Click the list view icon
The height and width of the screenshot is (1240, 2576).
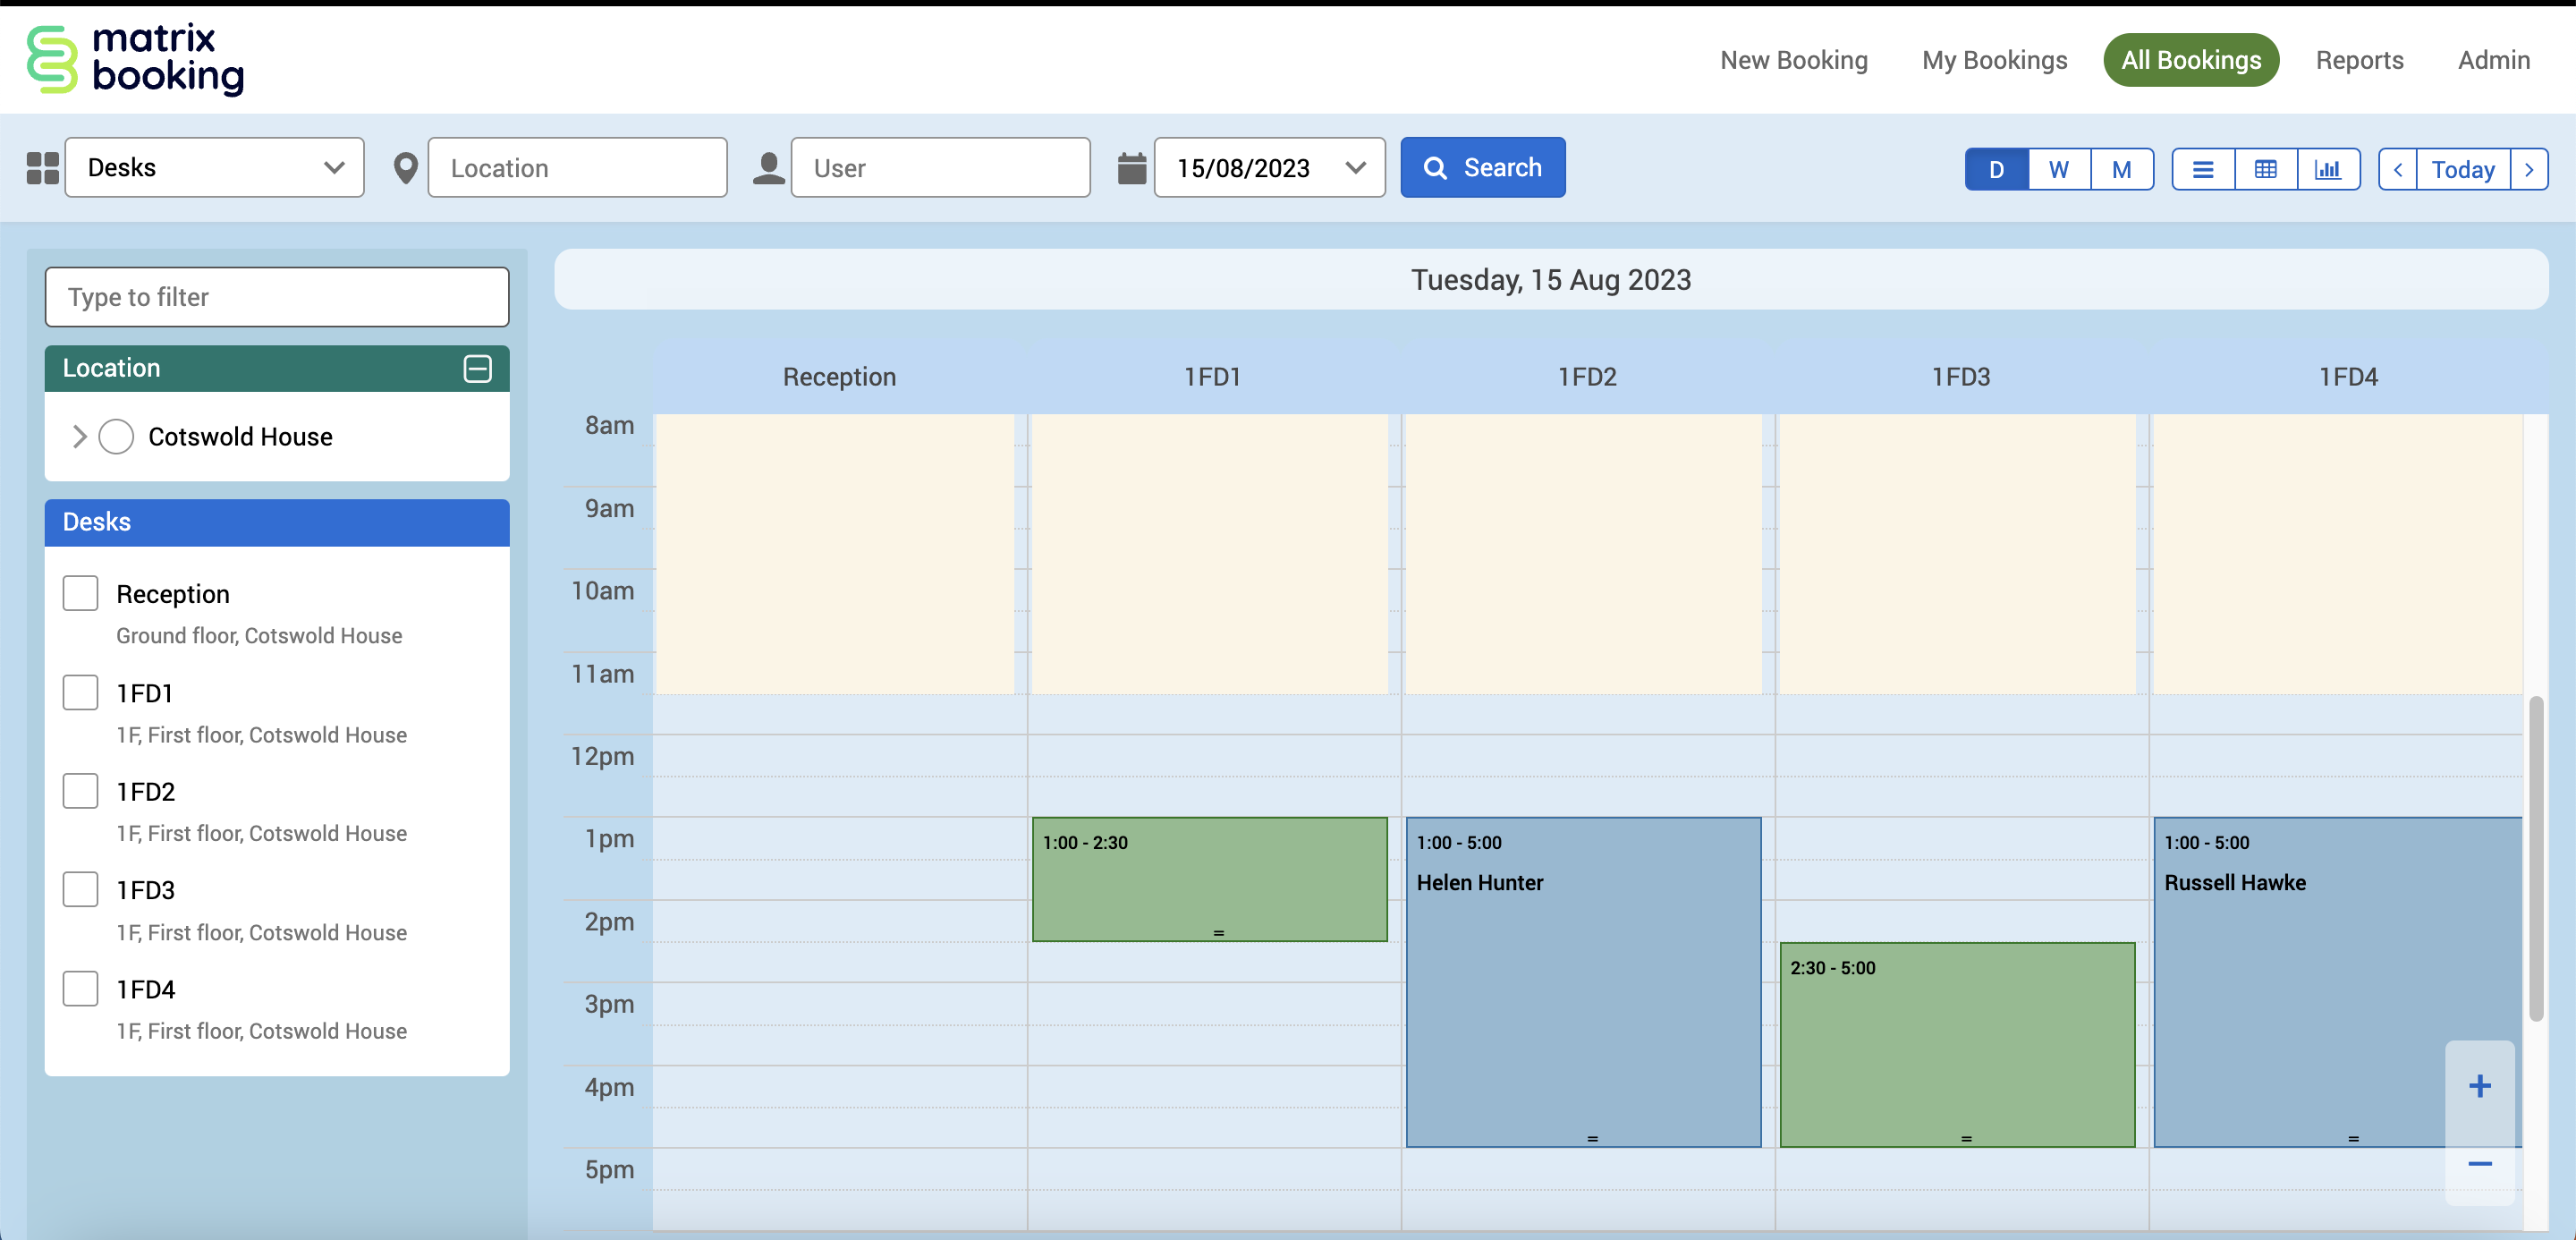pos(2202,169)
